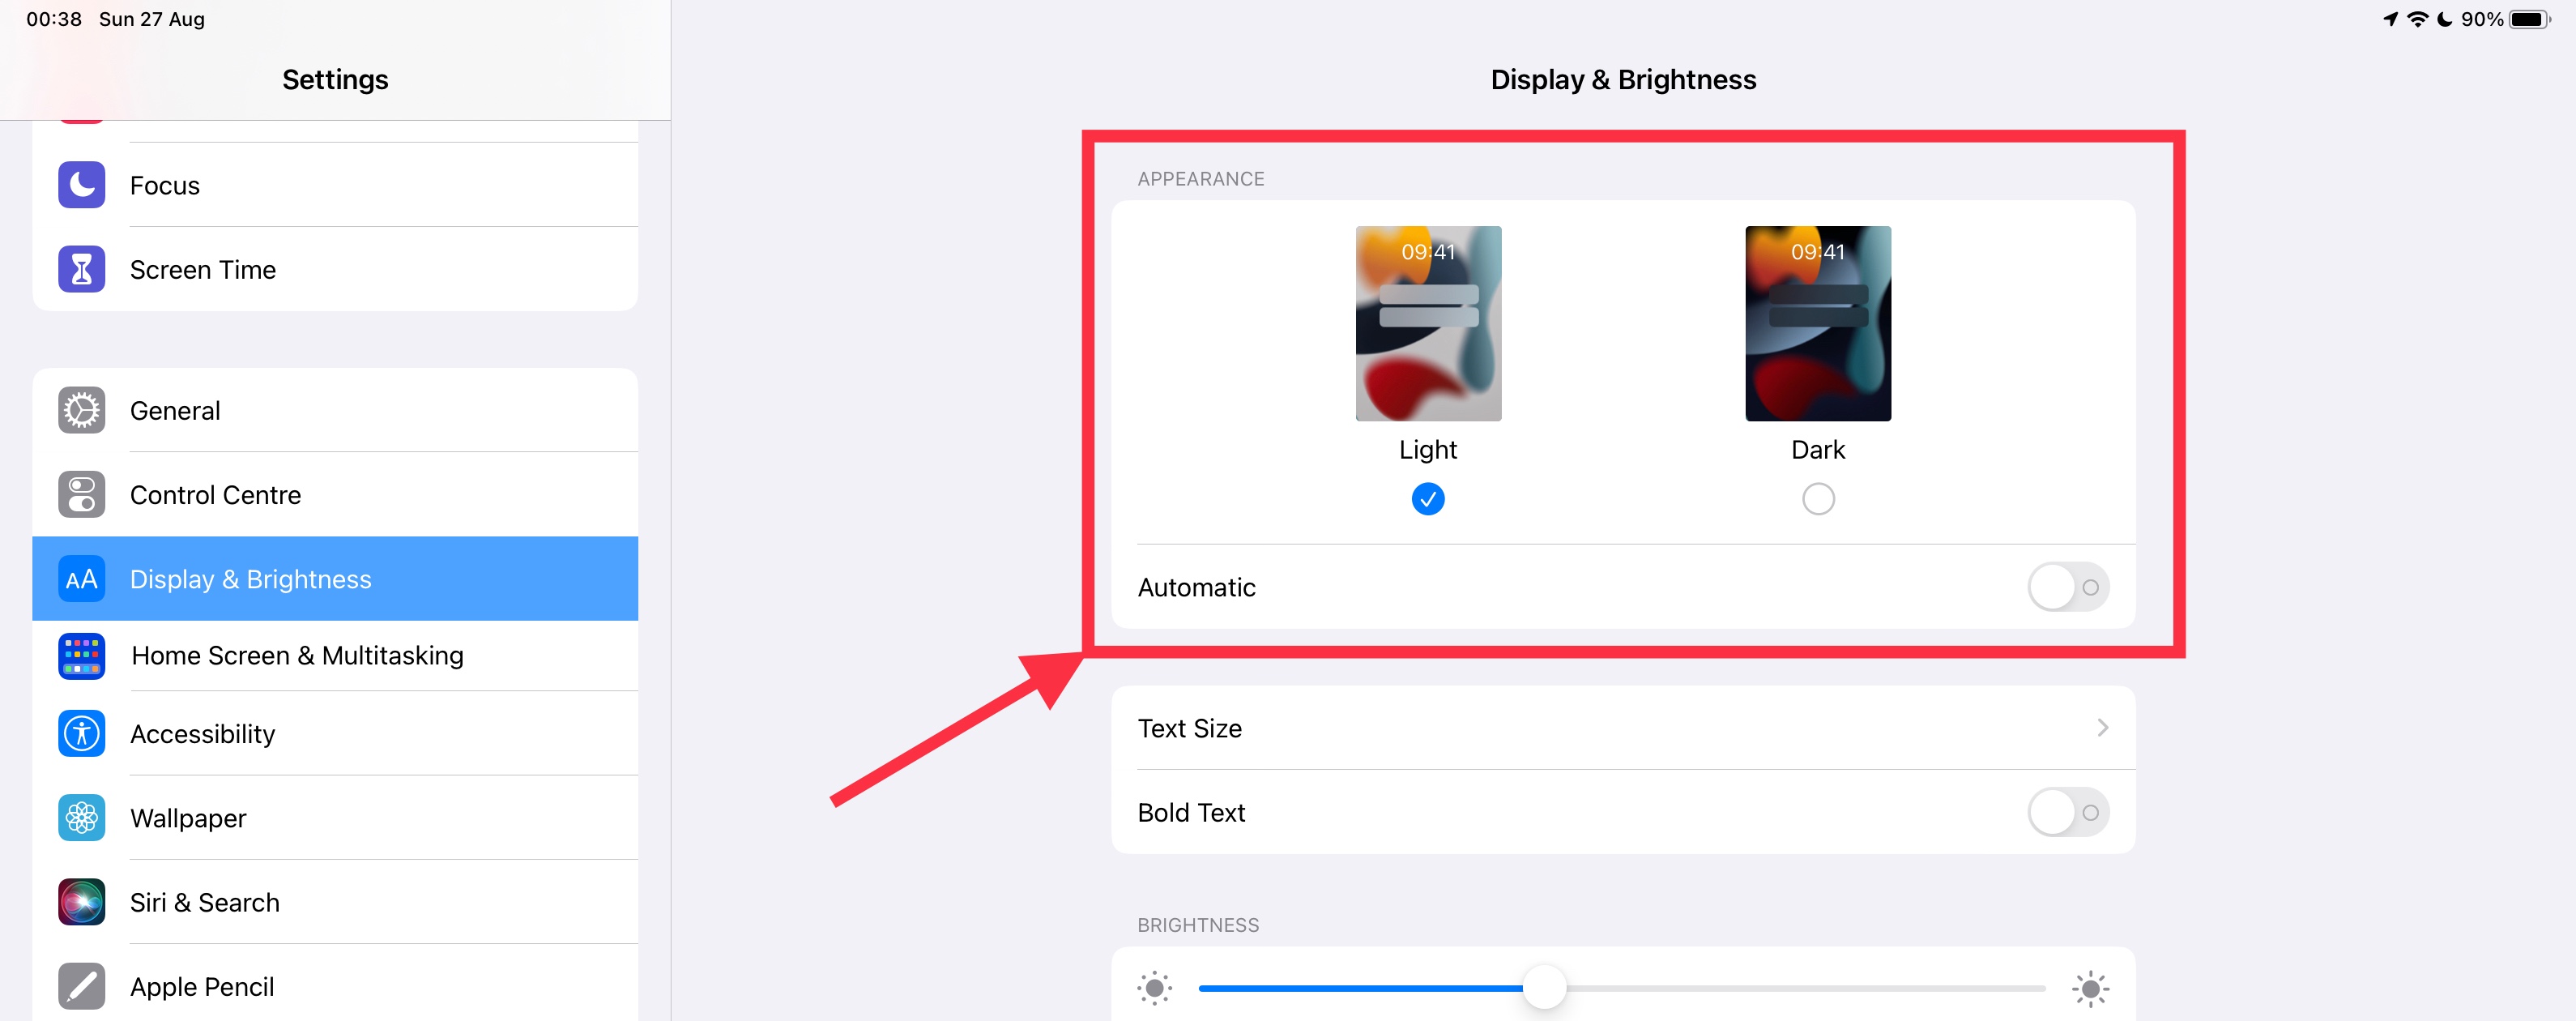Tap the Apple Pencil icon

tap(81, 986)
